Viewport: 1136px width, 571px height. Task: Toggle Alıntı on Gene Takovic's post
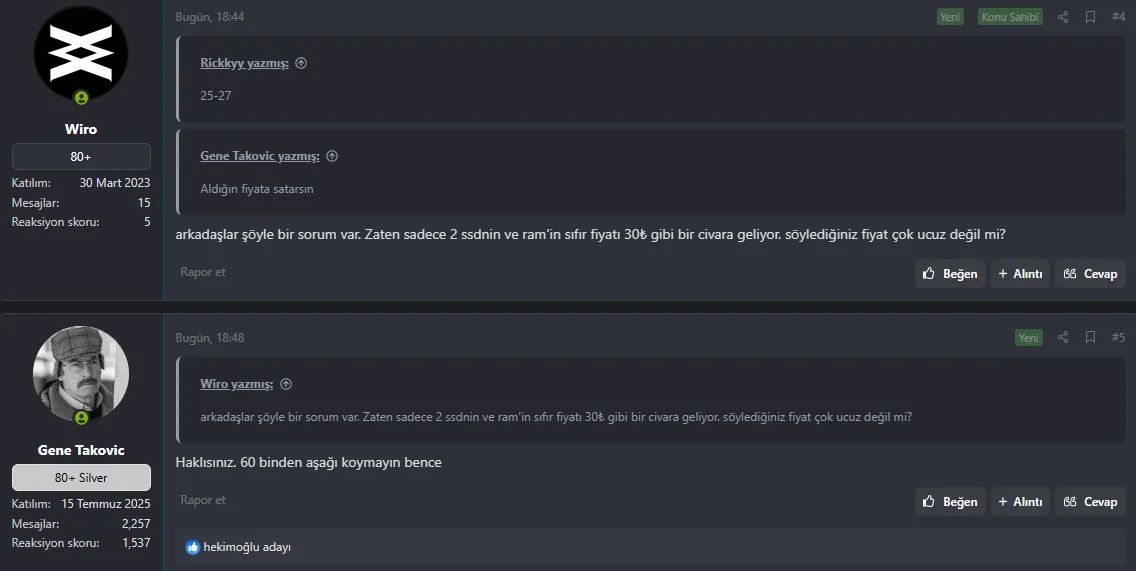pos(1020,501)
